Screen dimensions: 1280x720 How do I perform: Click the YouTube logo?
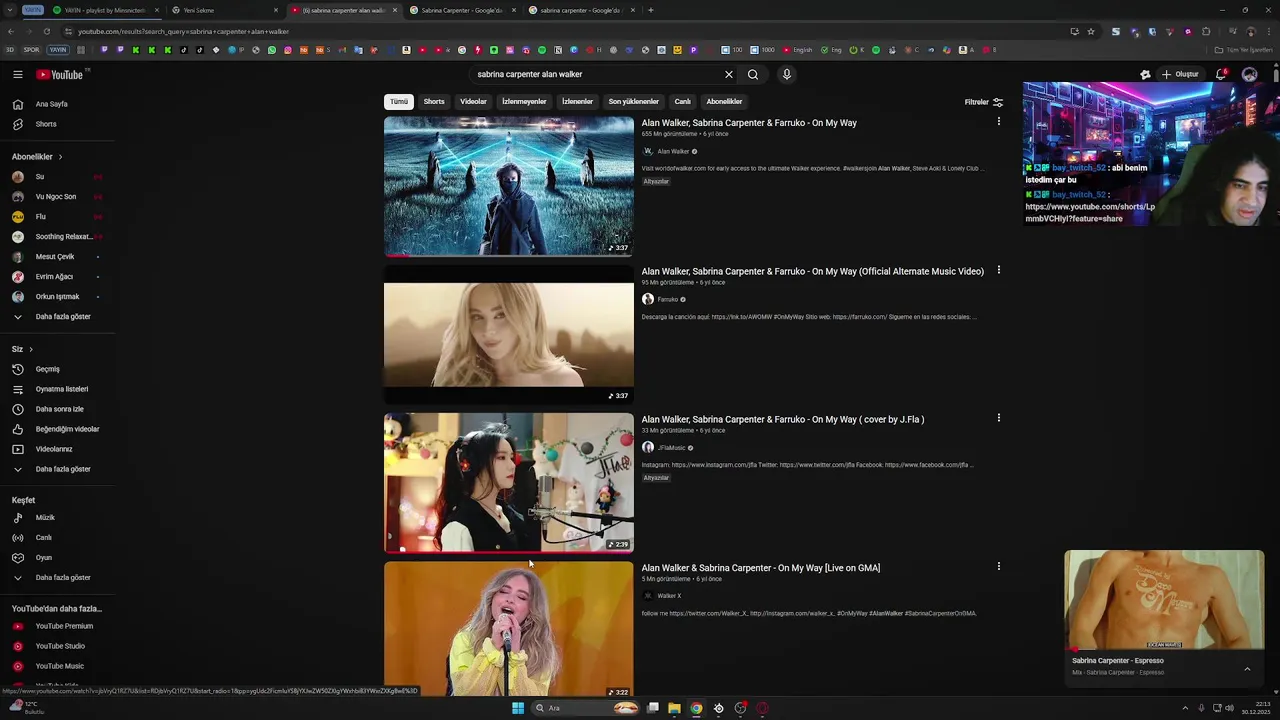pyautogui.click(x=60, y=74)
